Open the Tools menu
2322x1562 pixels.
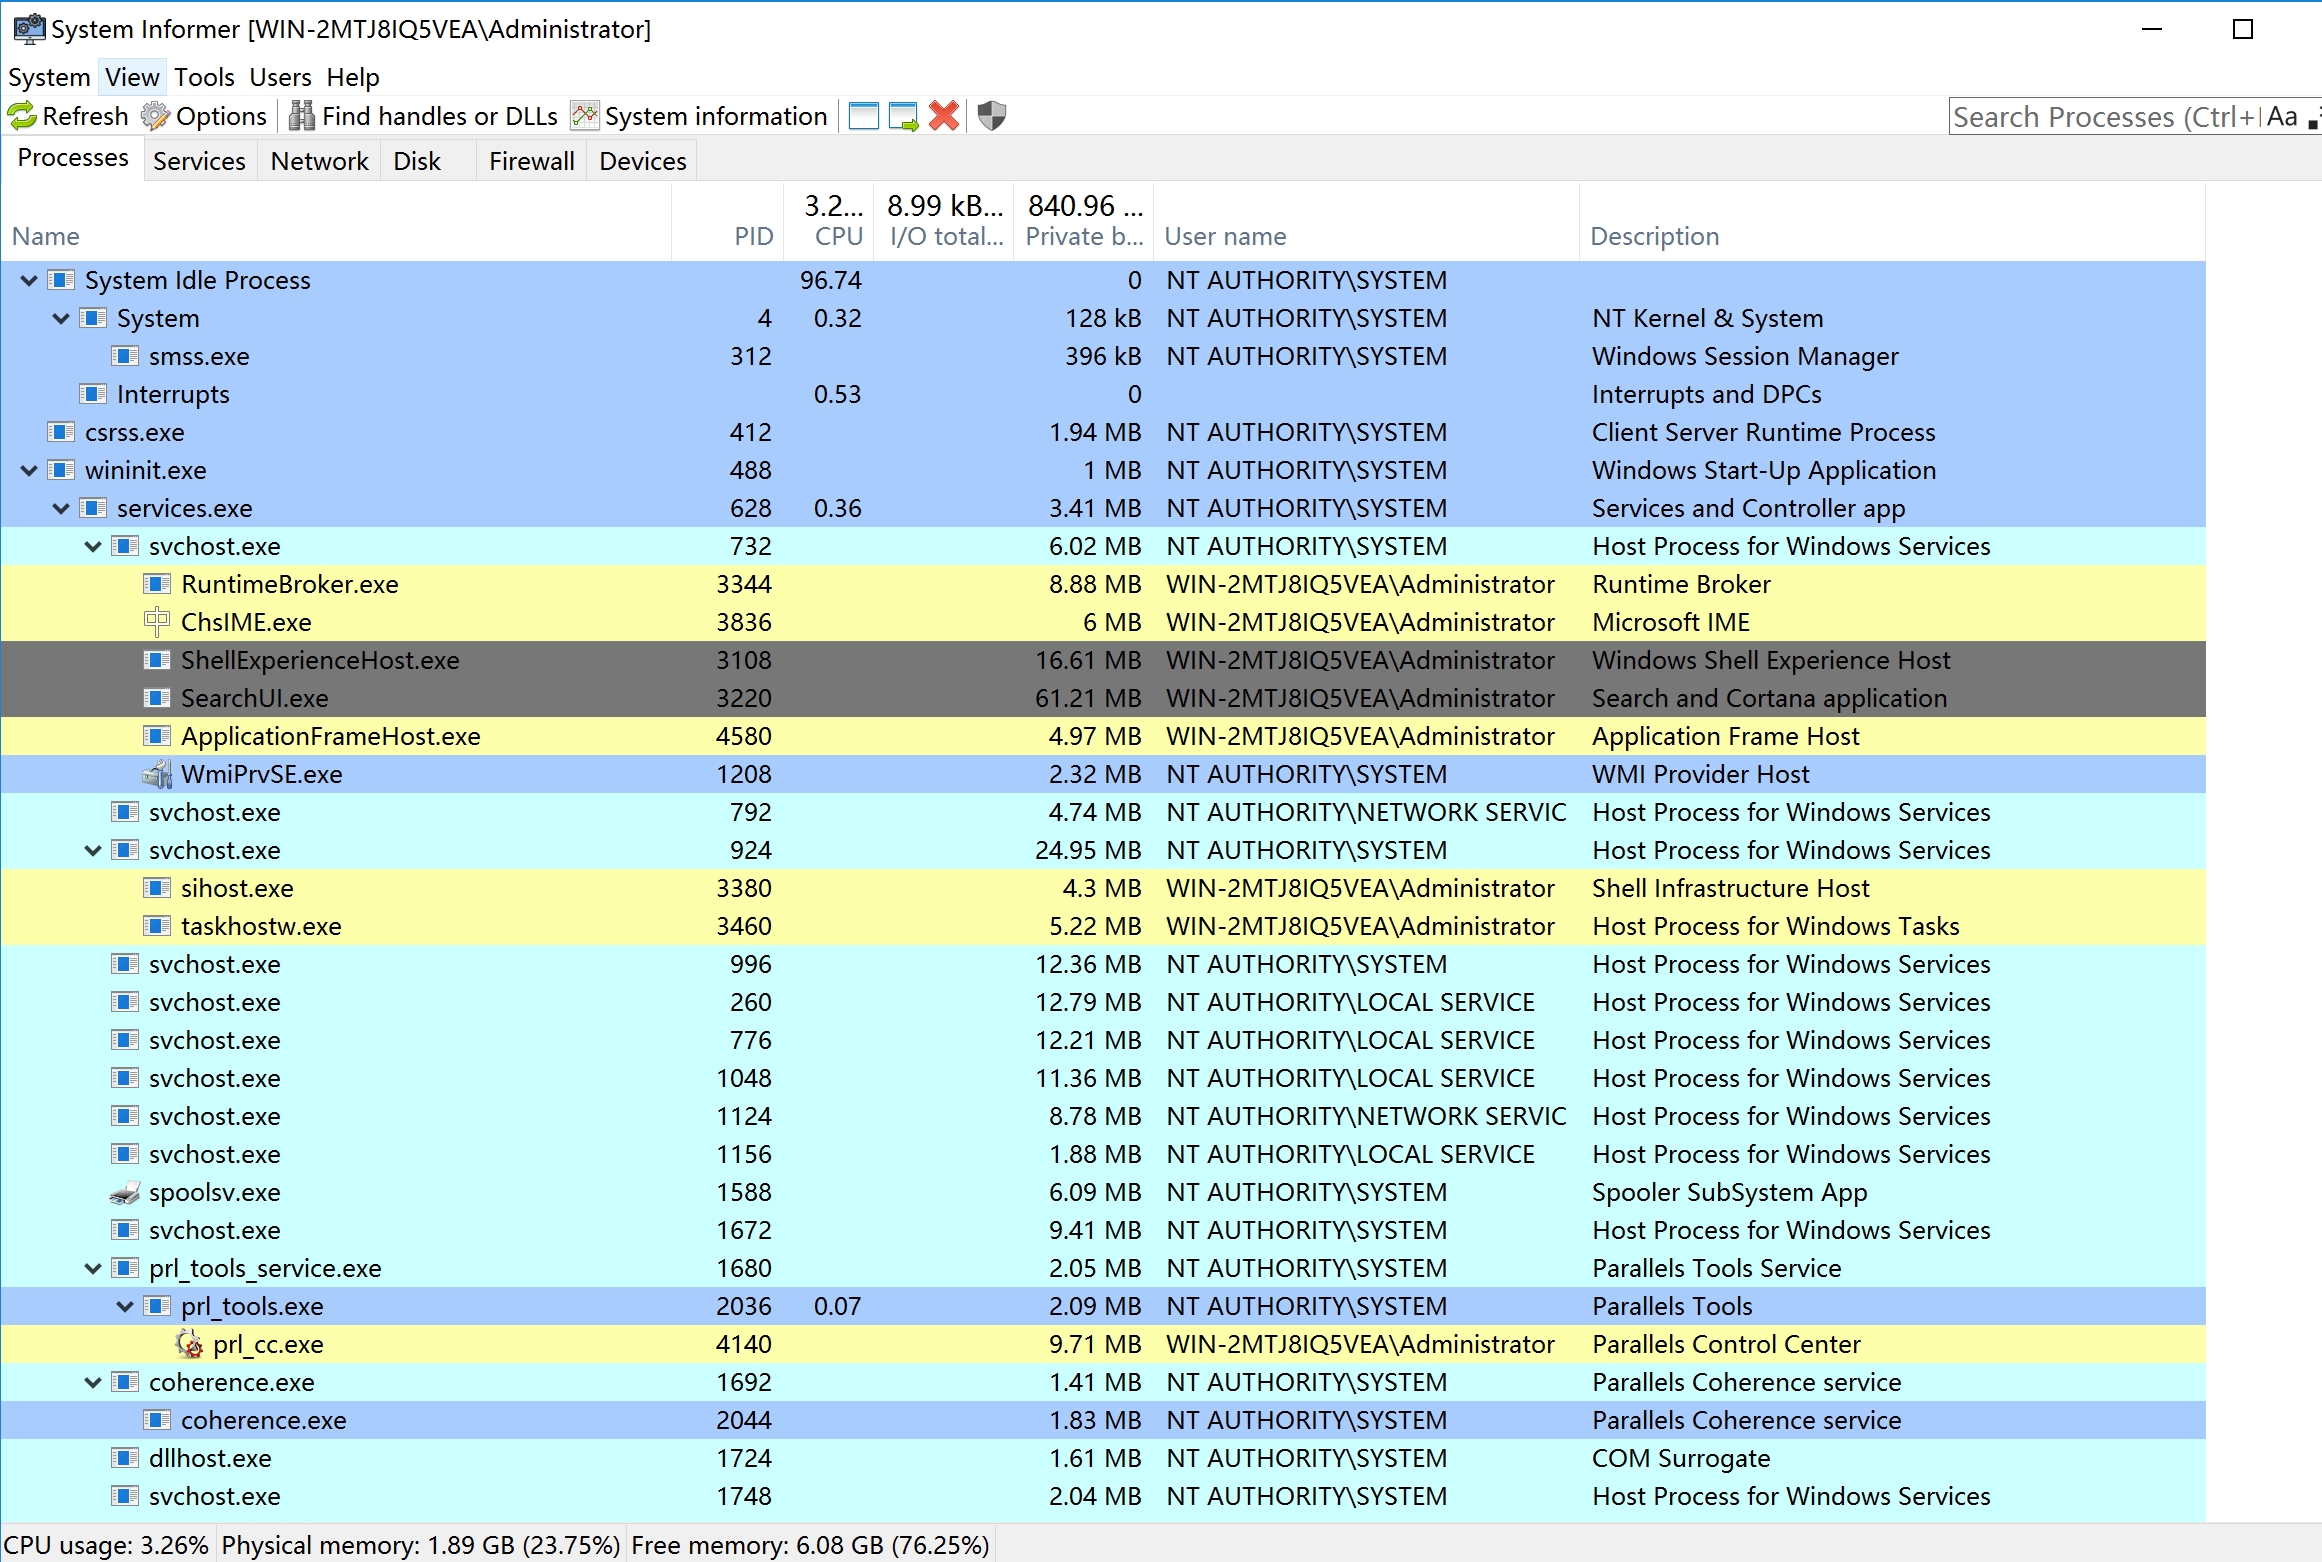click(x=204, y=77)
